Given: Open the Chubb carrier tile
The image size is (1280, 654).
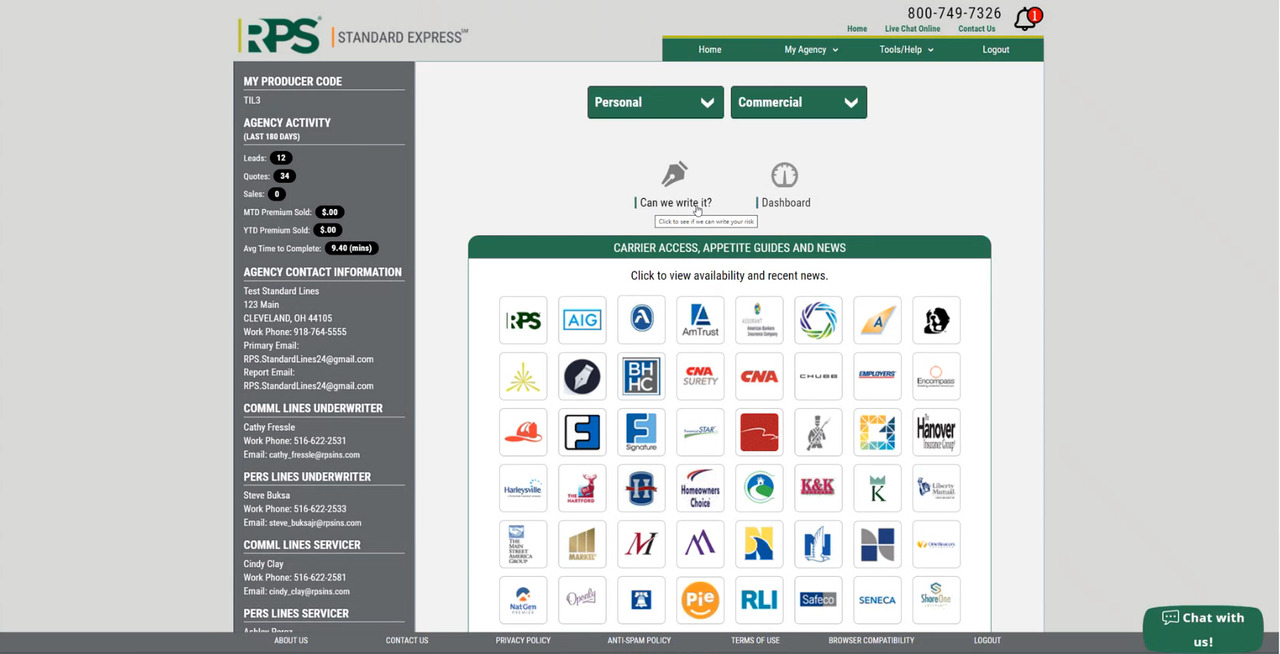Looking at the screenshot, I should 818,376.
